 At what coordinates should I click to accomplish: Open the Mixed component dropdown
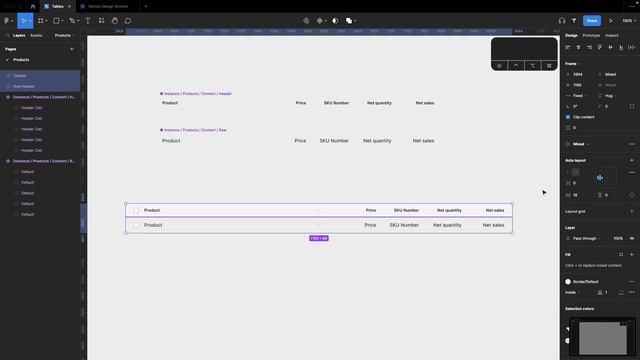tap(581, 144)
